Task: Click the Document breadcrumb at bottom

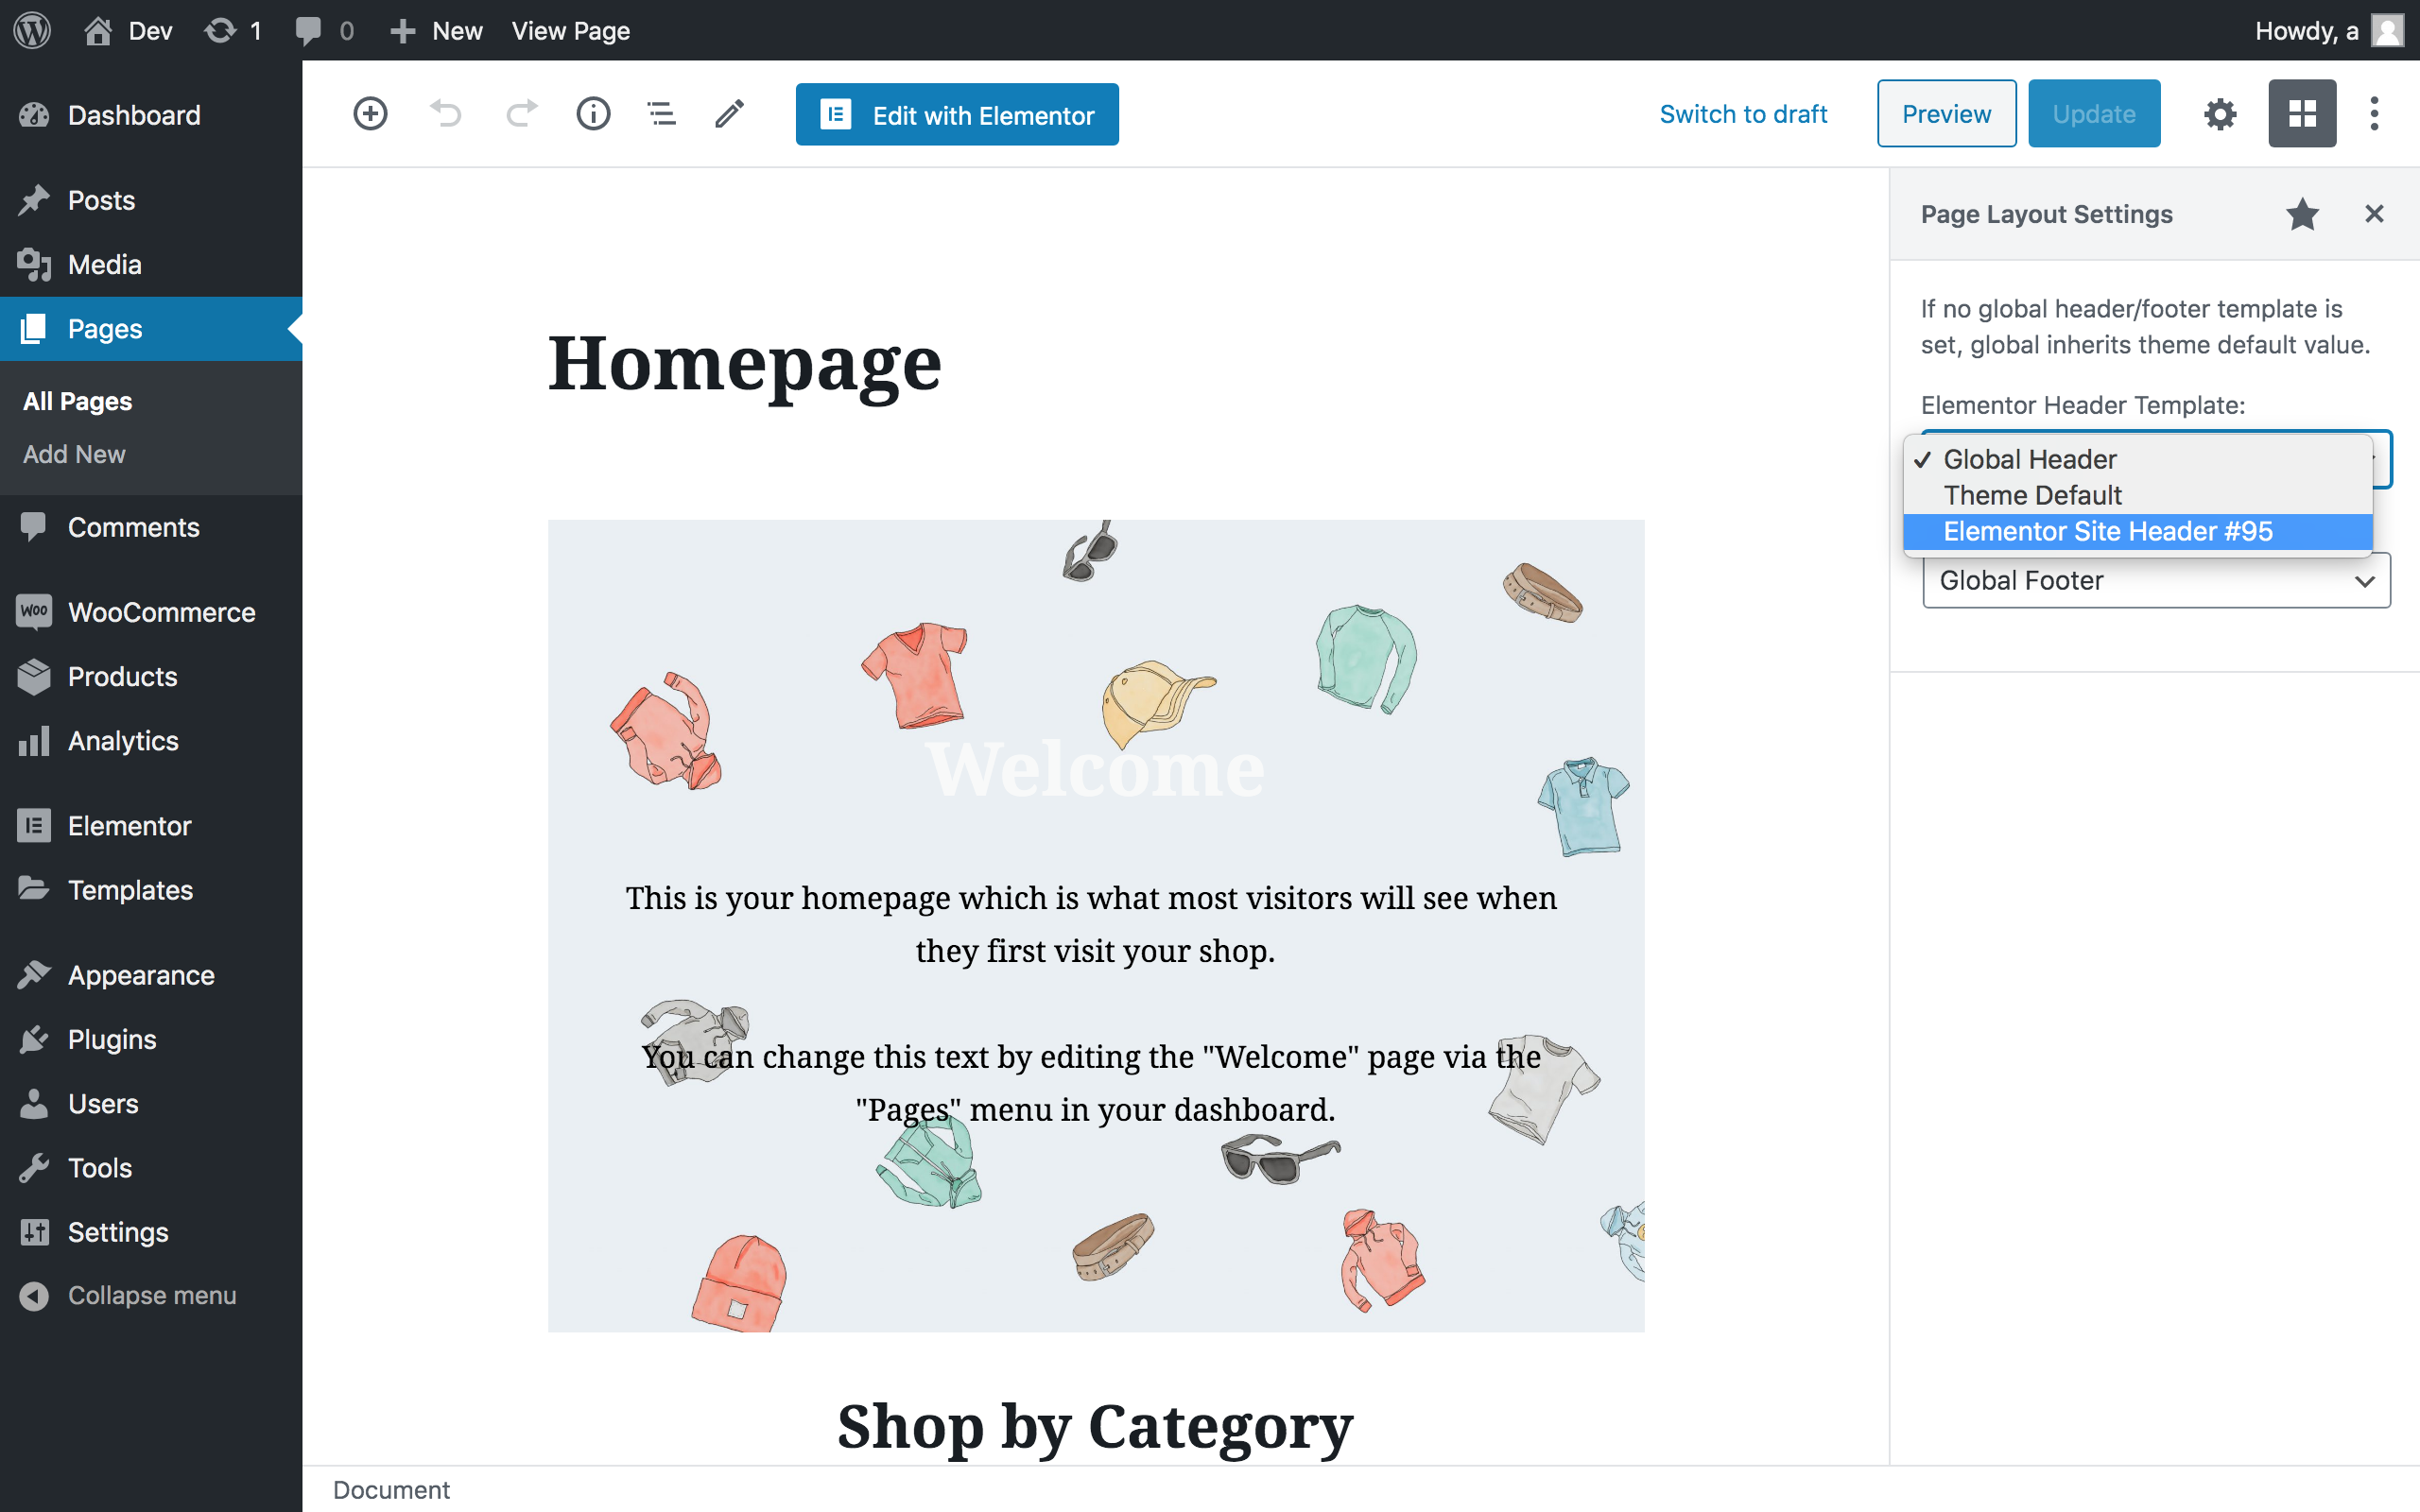Action: [x=391, y=1489]
